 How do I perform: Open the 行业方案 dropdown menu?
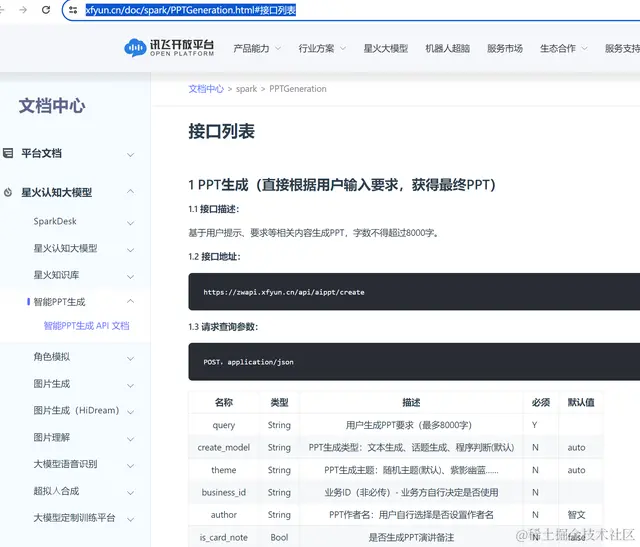322,49
